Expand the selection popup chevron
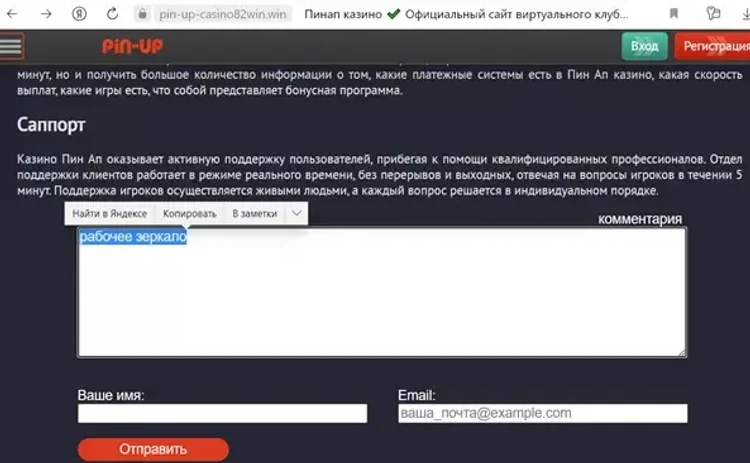This screenshot has height=463, width=750. click(297, 213)
